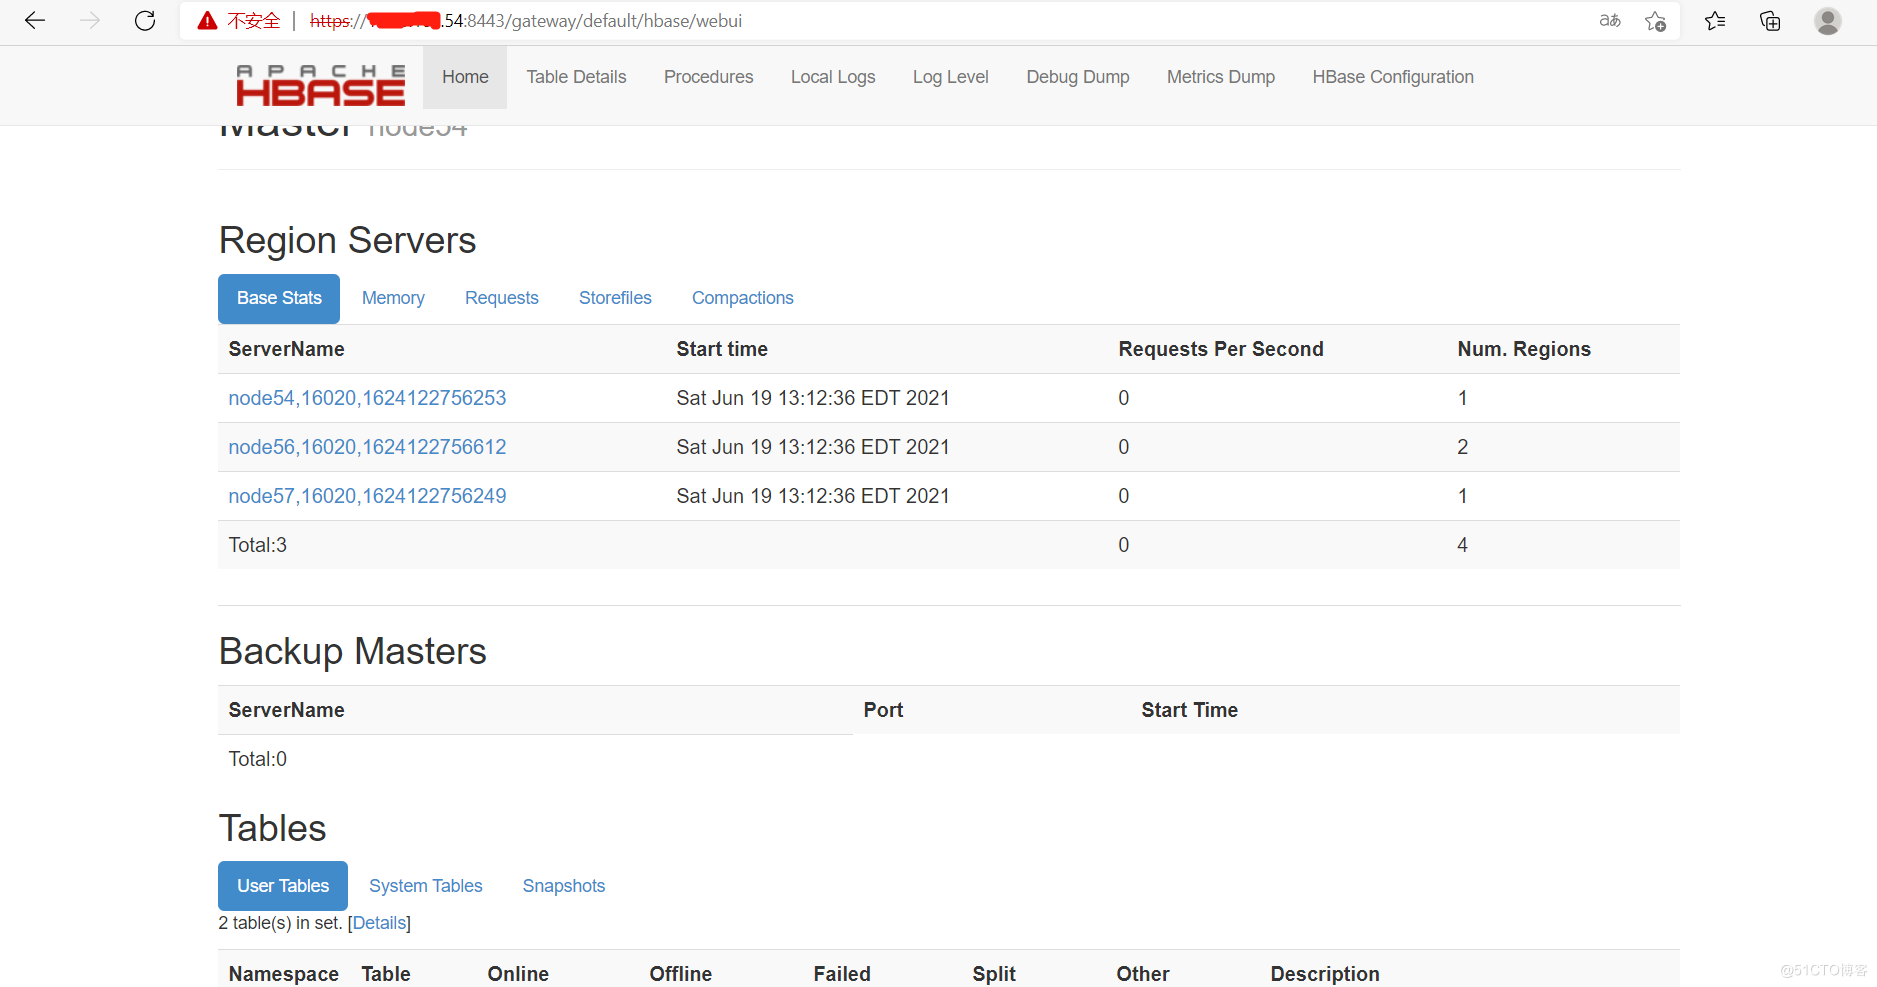Click the Failed column header
1877x987 pixels.
click(x=842, y=974)
